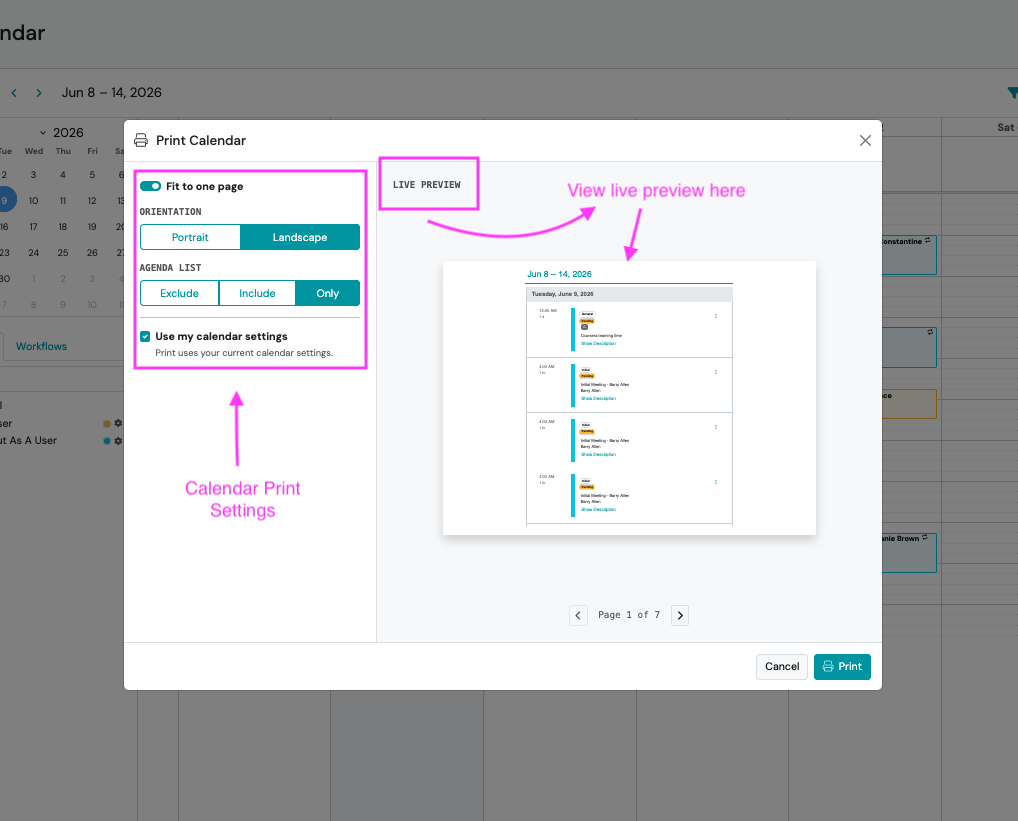Choose Only for agenda list
The height and width of the screenshot is (821, 1018).
(x=328, y=293)
